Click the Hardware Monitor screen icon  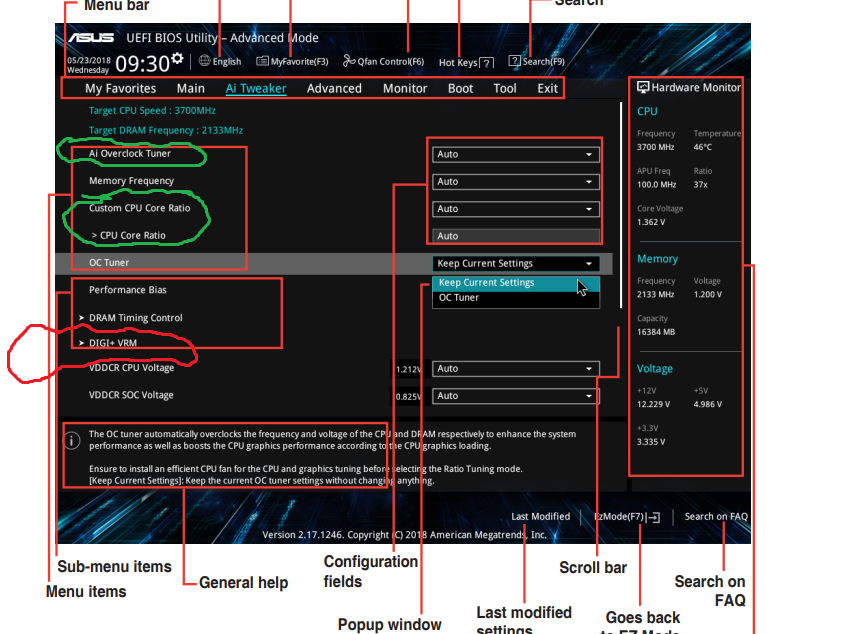tap(643, 87)
